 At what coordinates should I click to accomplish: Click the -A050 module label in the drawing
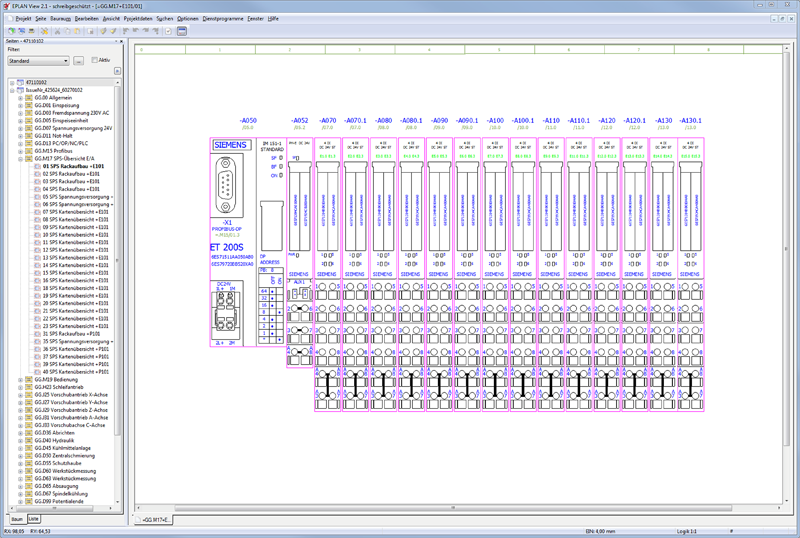point(248,120)
